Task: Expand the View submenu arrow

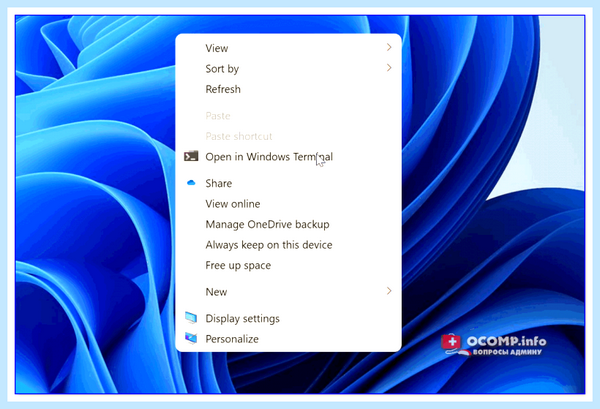Action: [389, 47]
